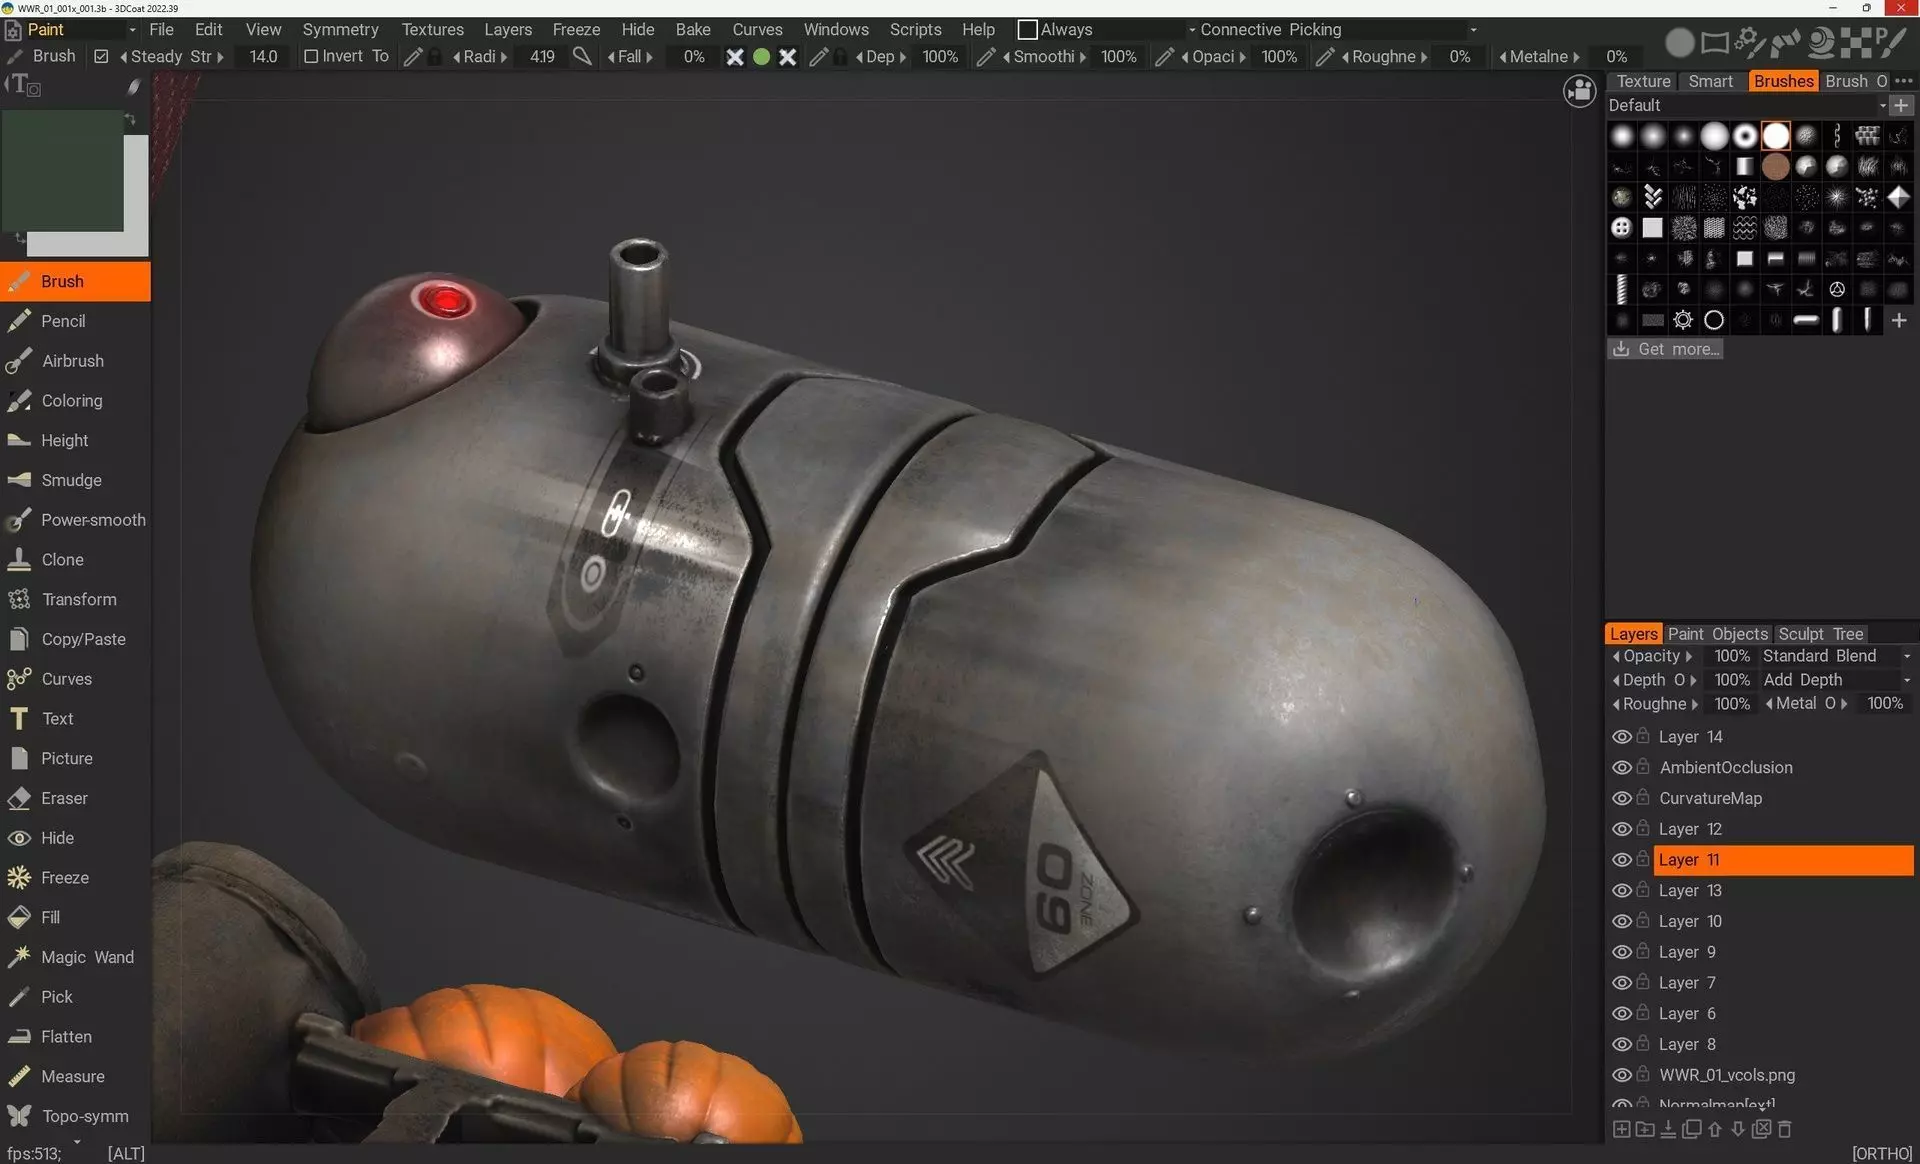Activate the Fill tool

[50, 917]
